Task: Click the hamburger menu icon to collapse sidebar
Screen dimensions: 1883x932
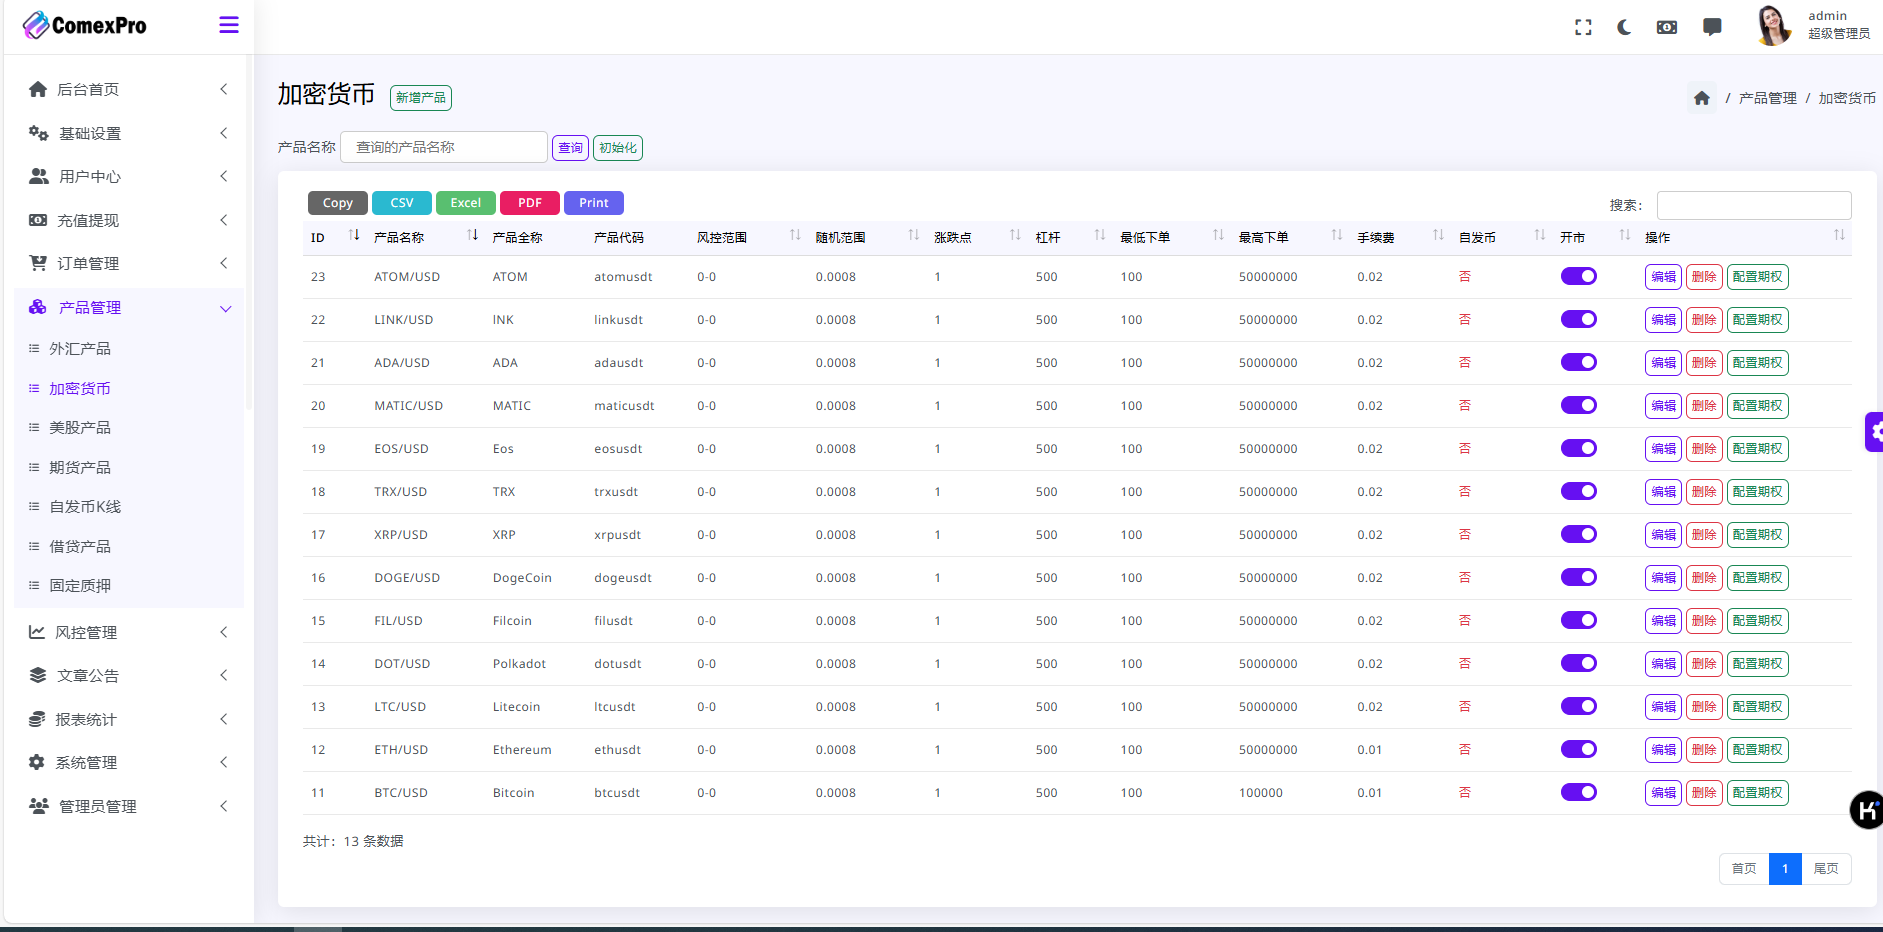Action: 228,25
